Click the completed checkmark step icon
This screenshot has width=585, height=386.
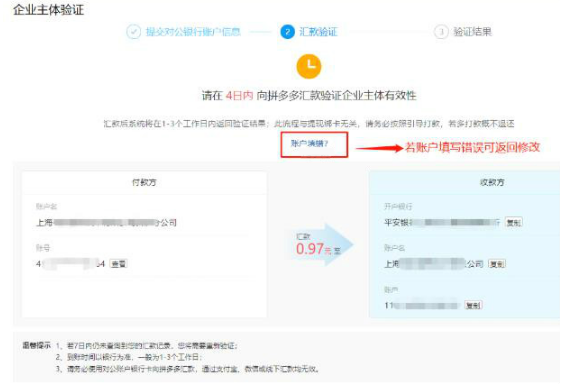pyautogui.click(x=134, y=32)
